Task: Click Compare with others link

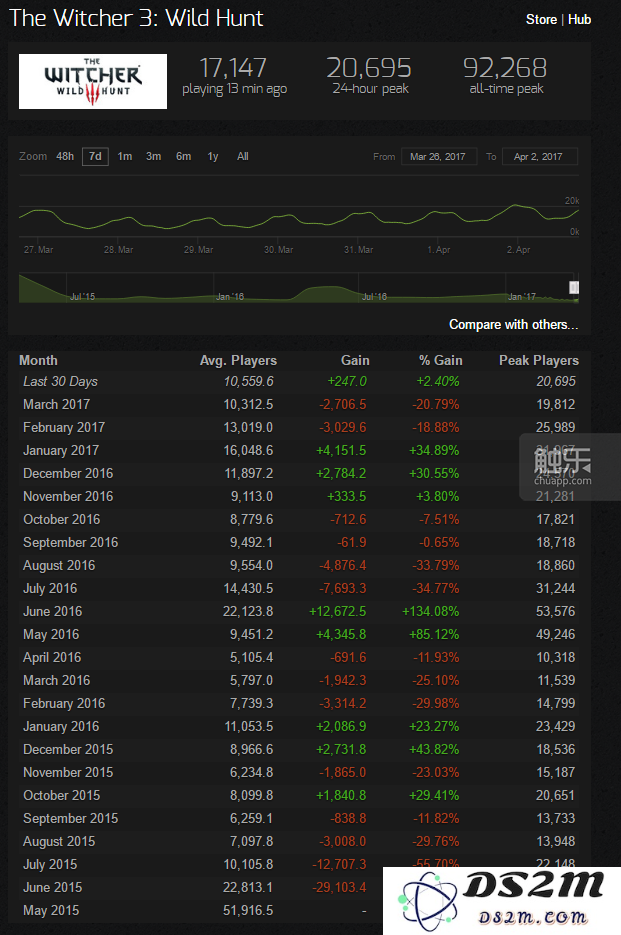Action: 514,324
